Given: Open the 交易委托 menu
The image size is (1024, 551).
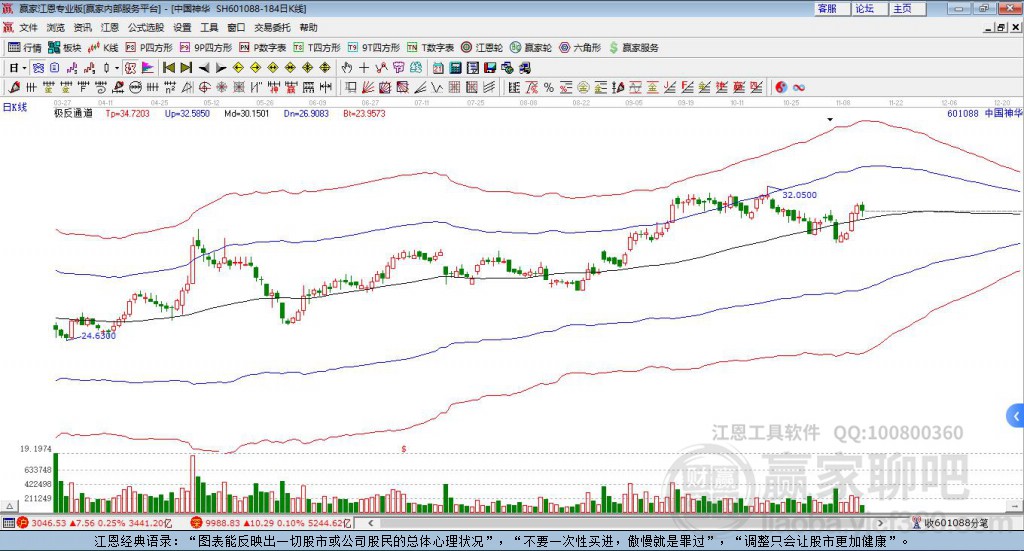Looking at the screenshot, I should point(272,27).
